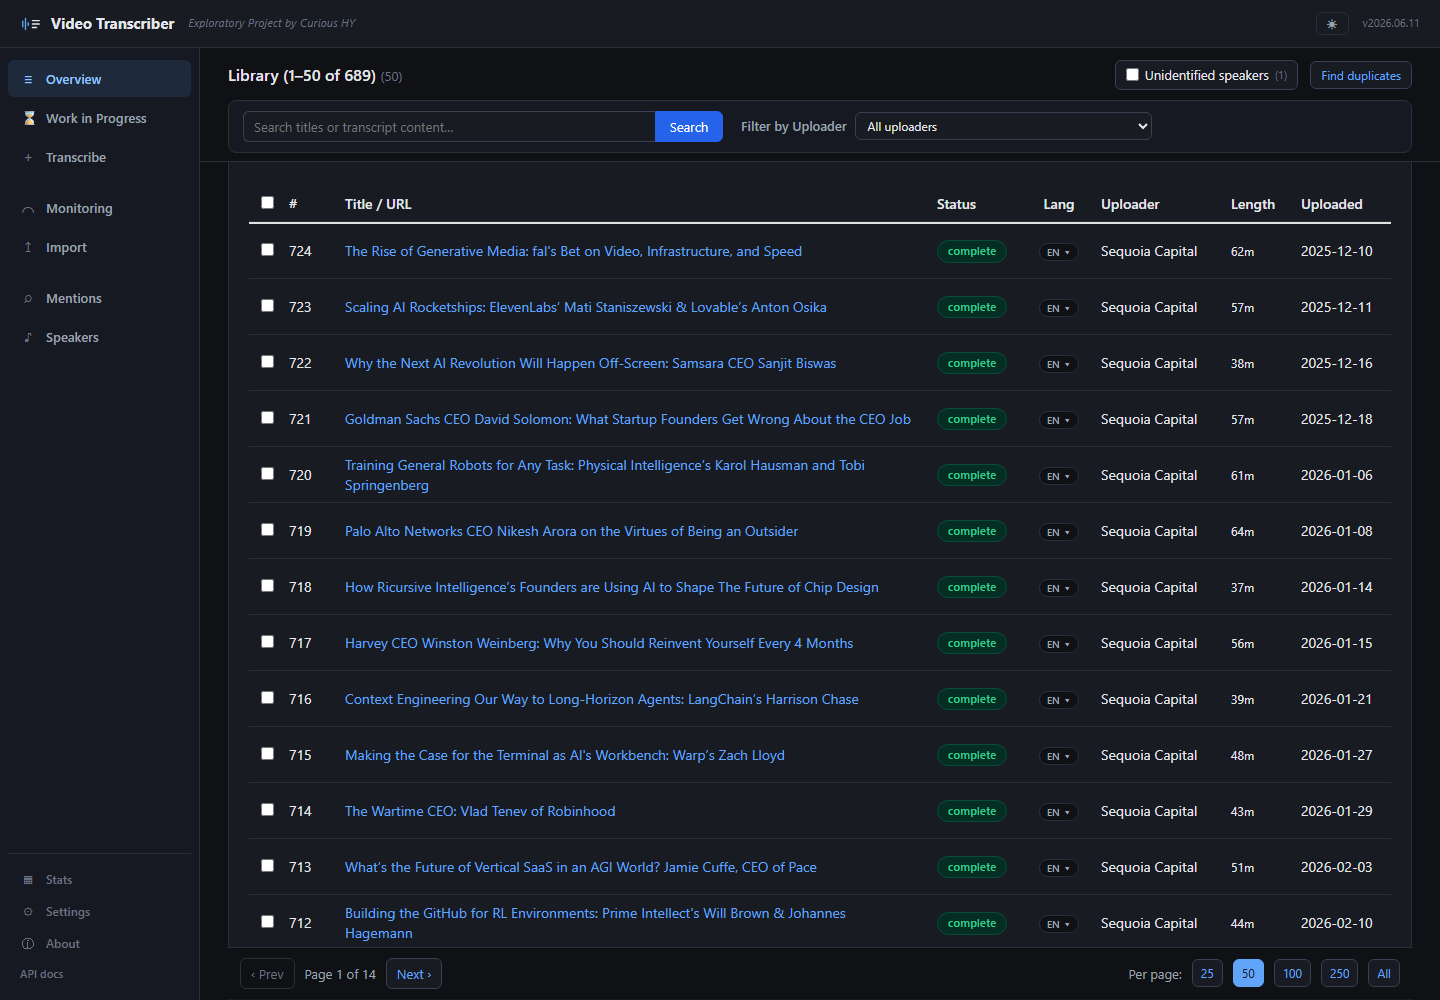This screenshot has height=1000, width=1440.
Task: Select the checkbox for row 720
Action: point(267,474)
